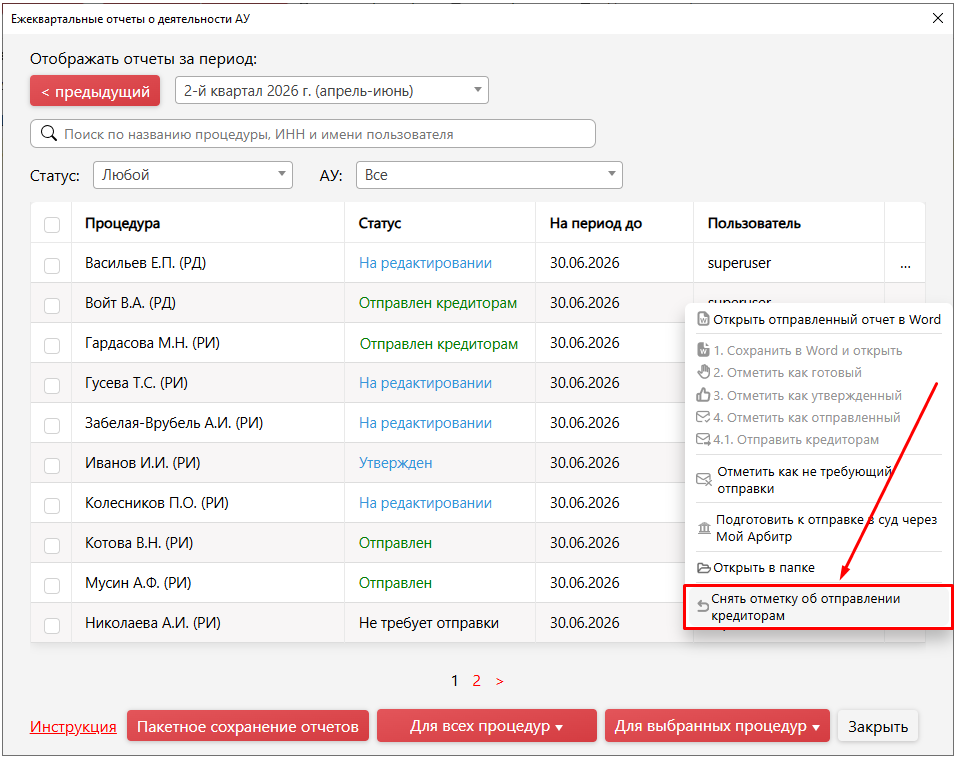Select 'Снять отметку об отправлении кредиторам'
958x760 pixels.
coord(818,607)
